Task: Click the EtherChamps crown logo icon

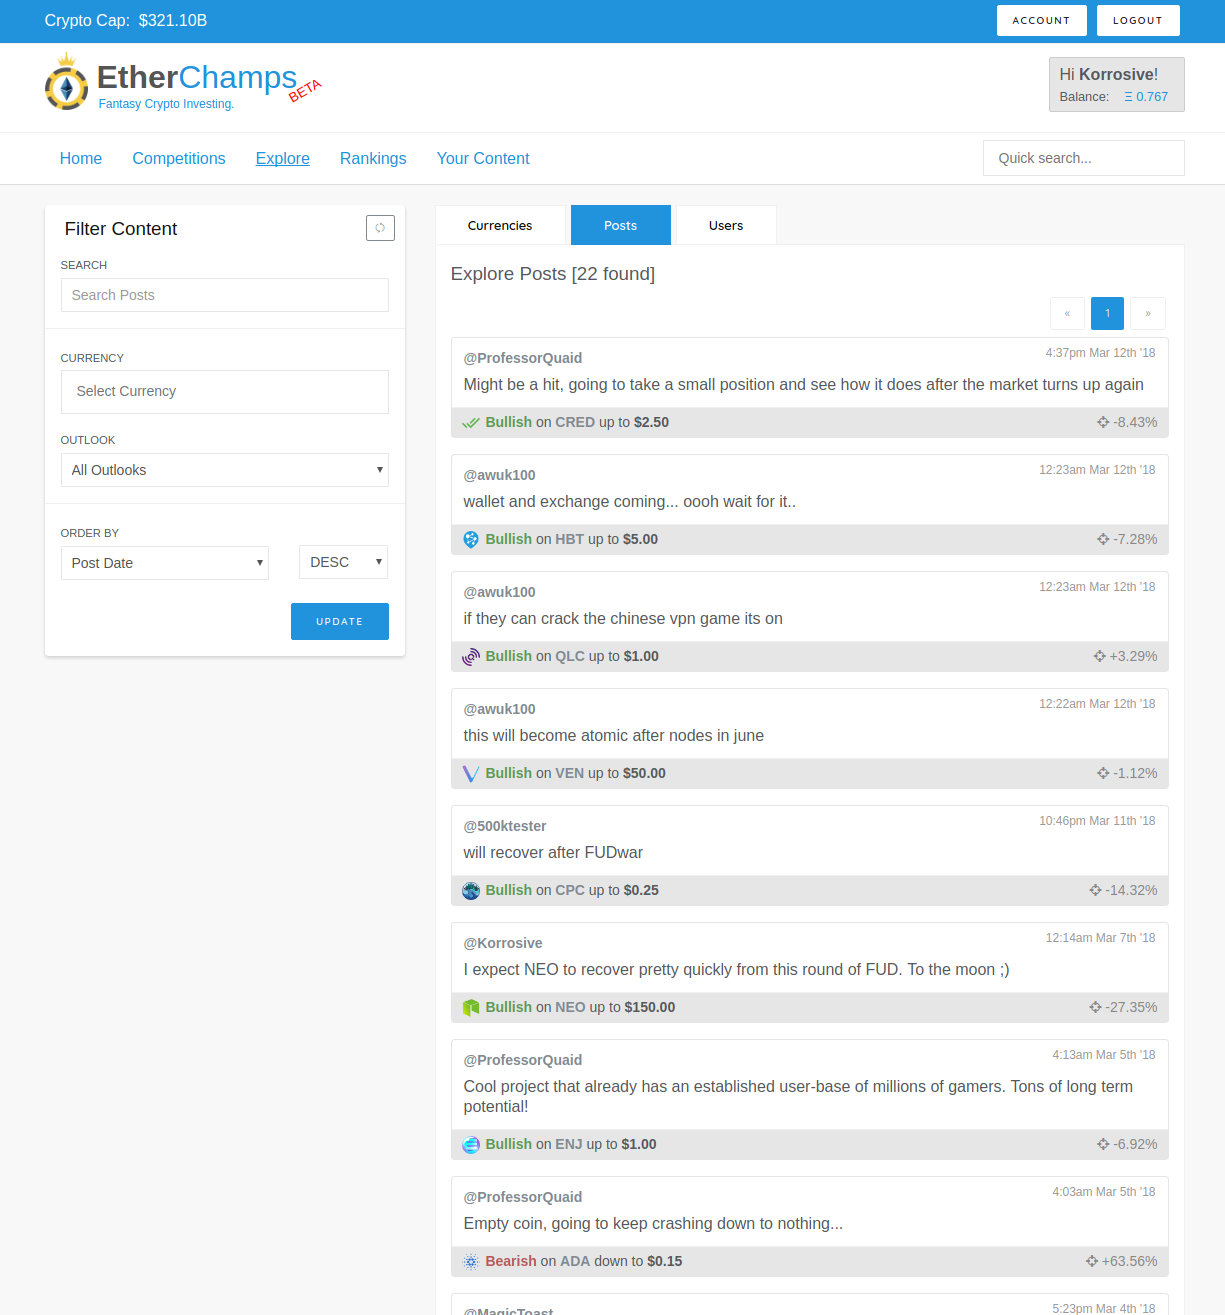Action: point(66,82)
